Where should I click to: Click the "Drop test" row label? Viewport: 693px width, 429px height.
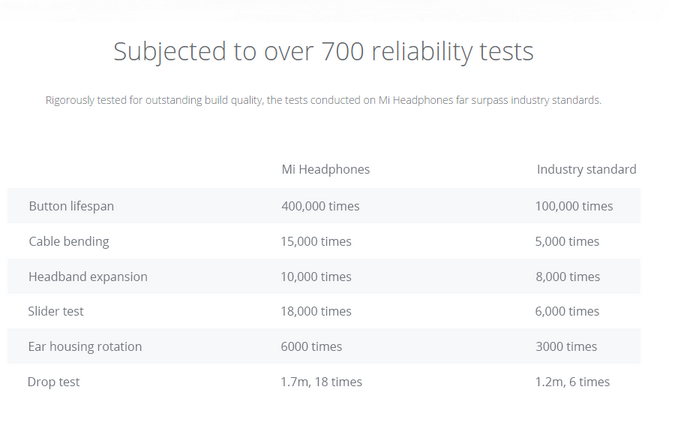[x=54, y=381]
